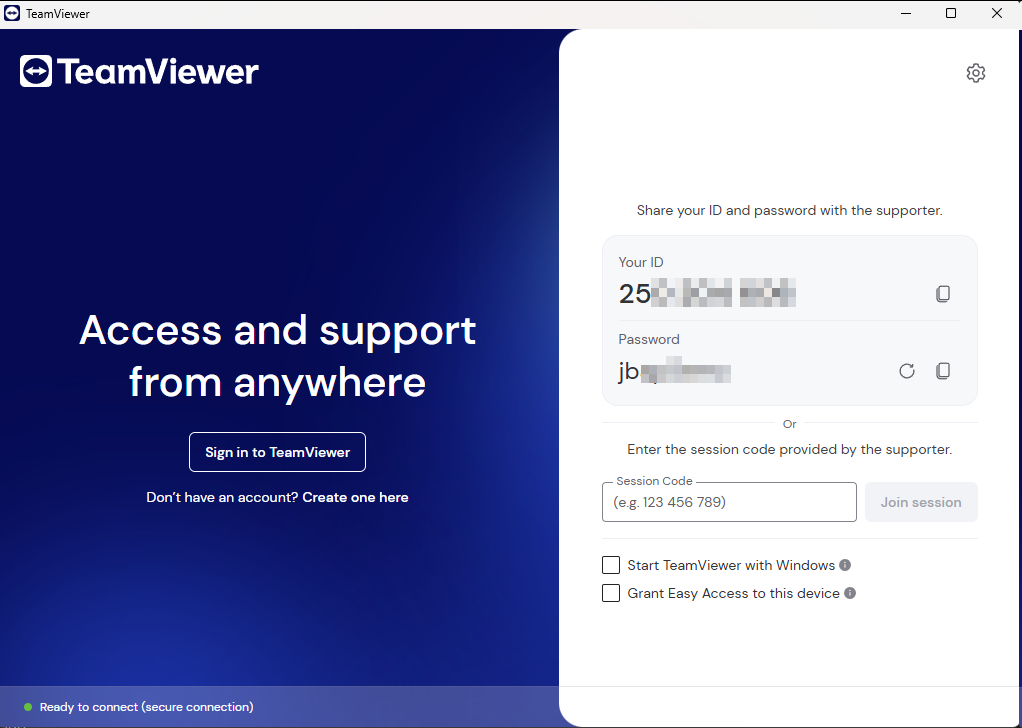Maximize the TeamViewer window
The height and width of the screenshot is (728, 1022).
(x=951, y=14)
